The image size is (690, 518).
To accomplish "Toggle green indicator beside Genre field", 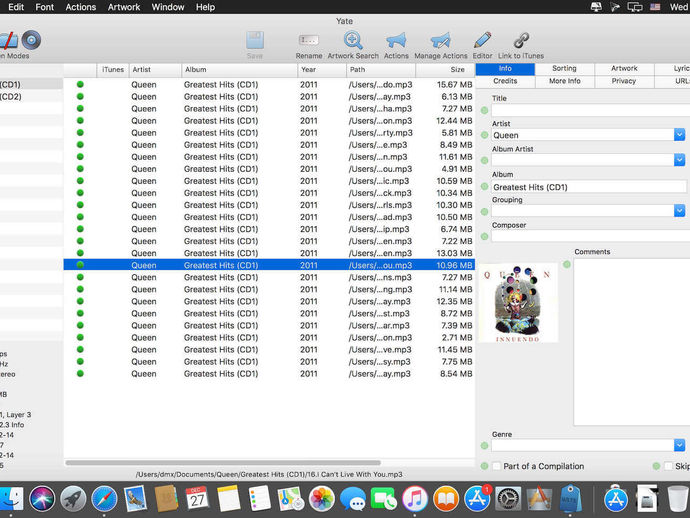I will pos(484,445).
